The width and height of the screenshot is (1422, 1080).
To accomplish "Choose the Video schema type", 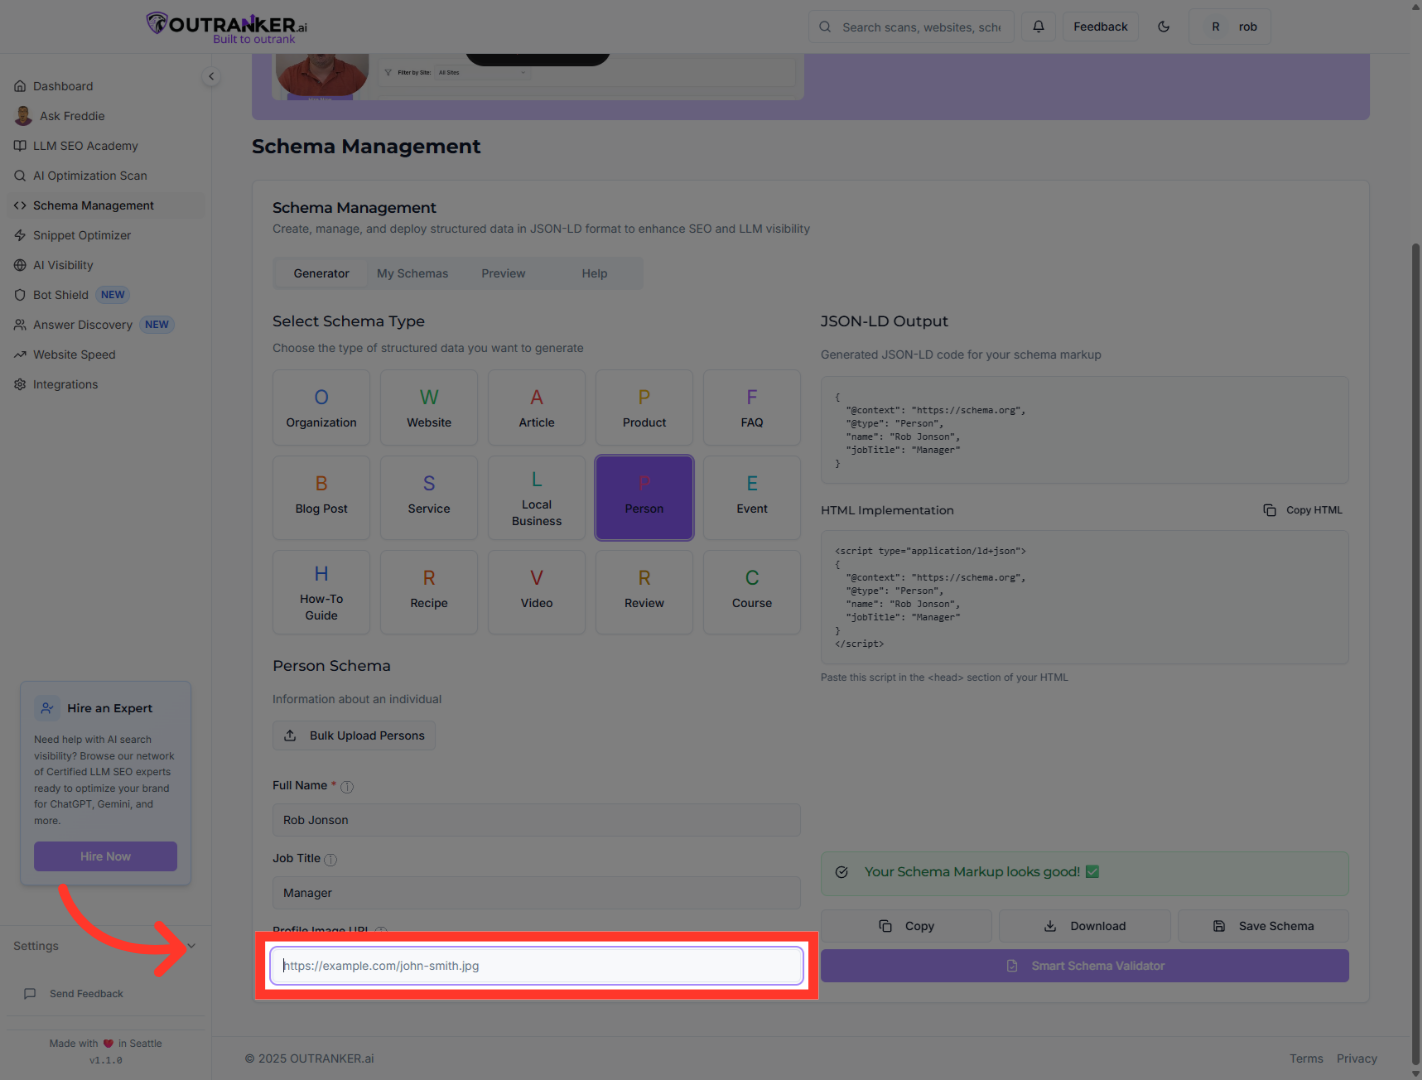I will click(537, 592).
